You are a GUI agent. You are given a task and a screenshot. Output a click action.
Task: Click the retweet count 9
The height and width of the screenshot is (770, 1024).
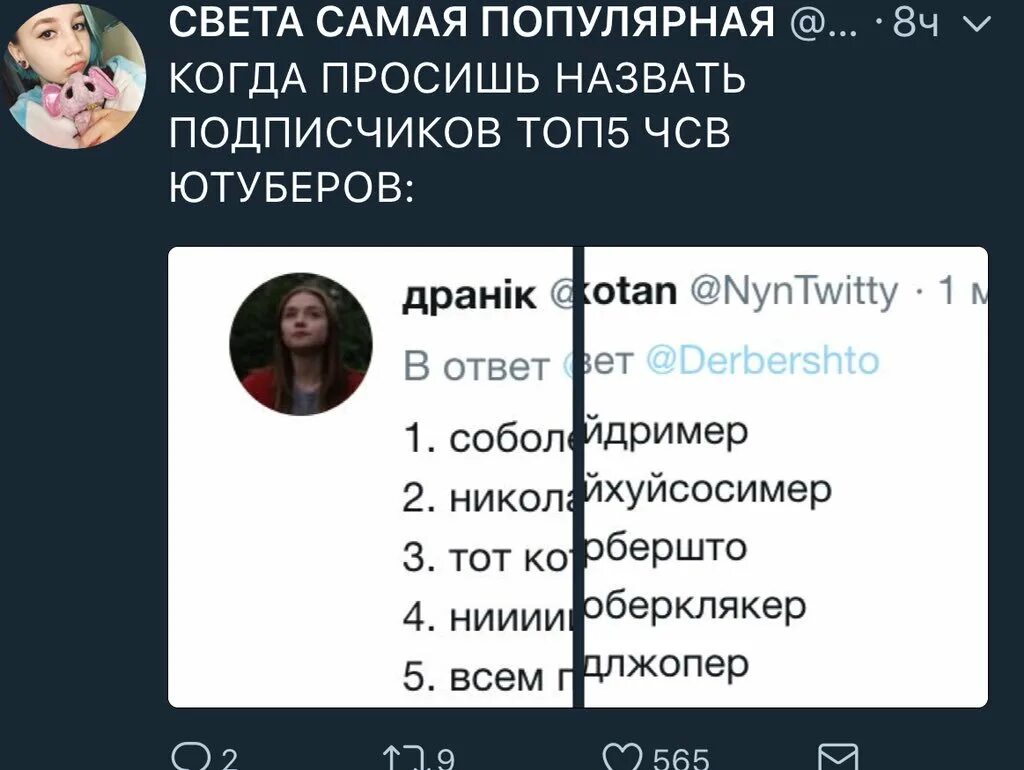[445, 760]
